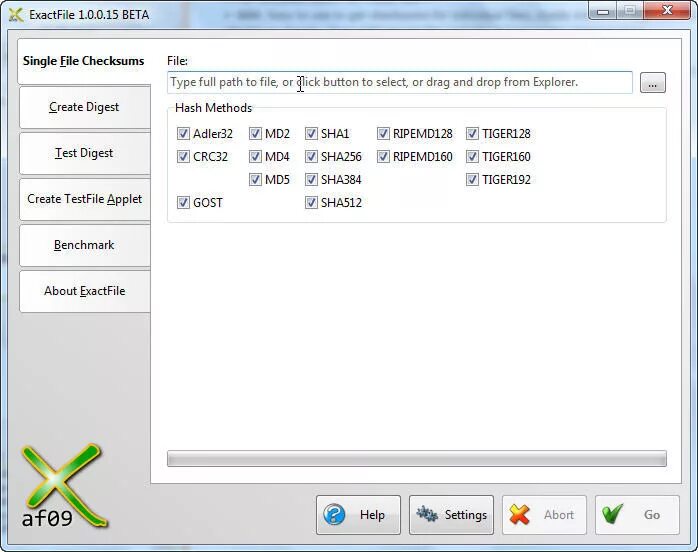Minimize the ExactFile window

pos(603,11)
